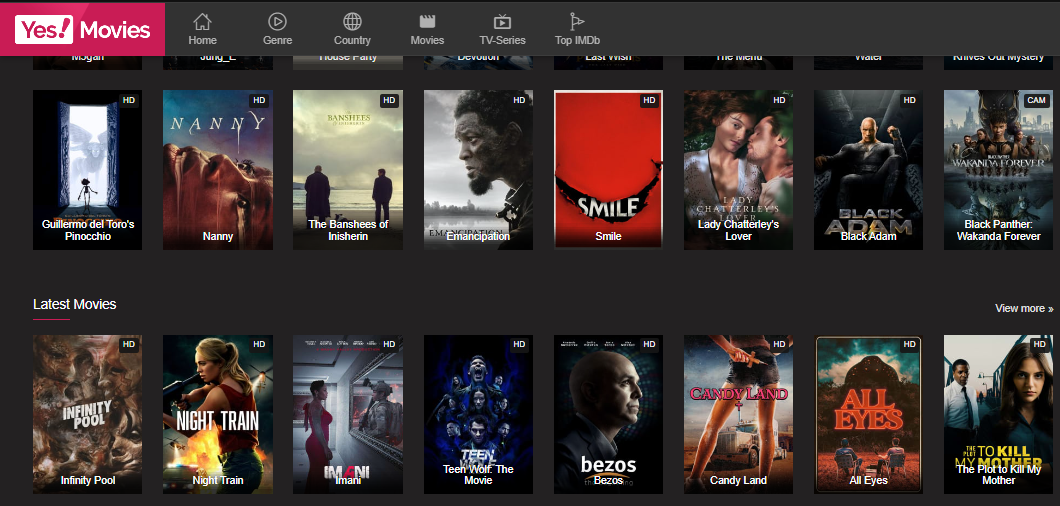Click the HD badge on Pinocchio poster
Image resolution: width=1060 pixels, height=506 pixels.
coord(128,100)
